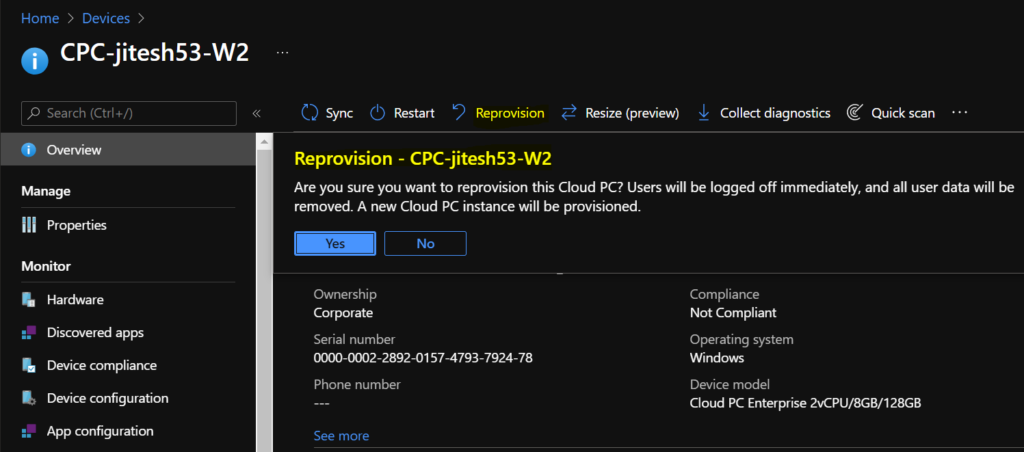Confirm reprovision with Yes button
Viewport: 1024px width, 452px height.
[335, 243]
